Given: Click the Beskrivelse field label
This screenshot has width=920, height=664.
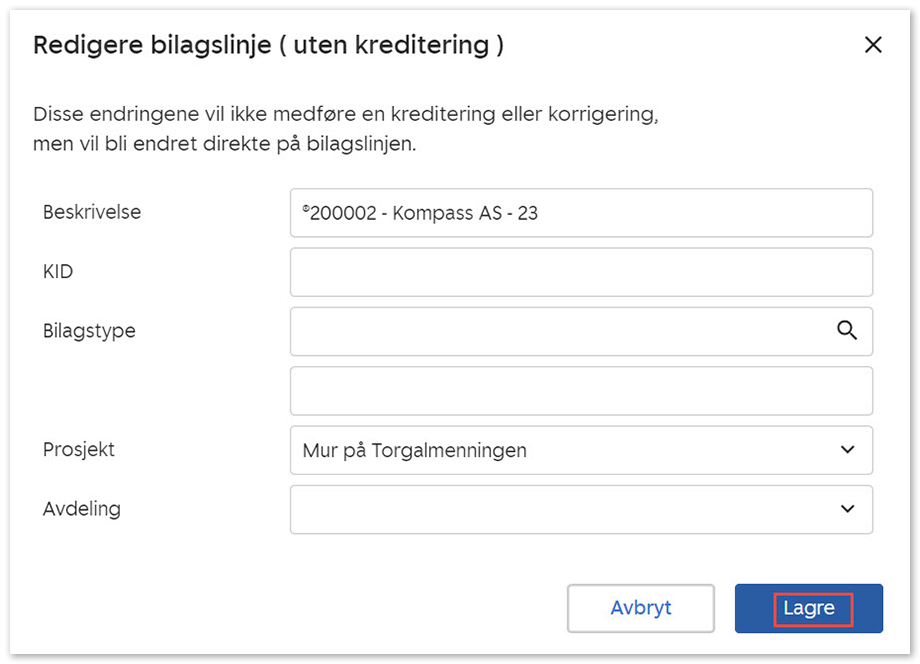Looking at the screenshot, I should click(92, 212).
